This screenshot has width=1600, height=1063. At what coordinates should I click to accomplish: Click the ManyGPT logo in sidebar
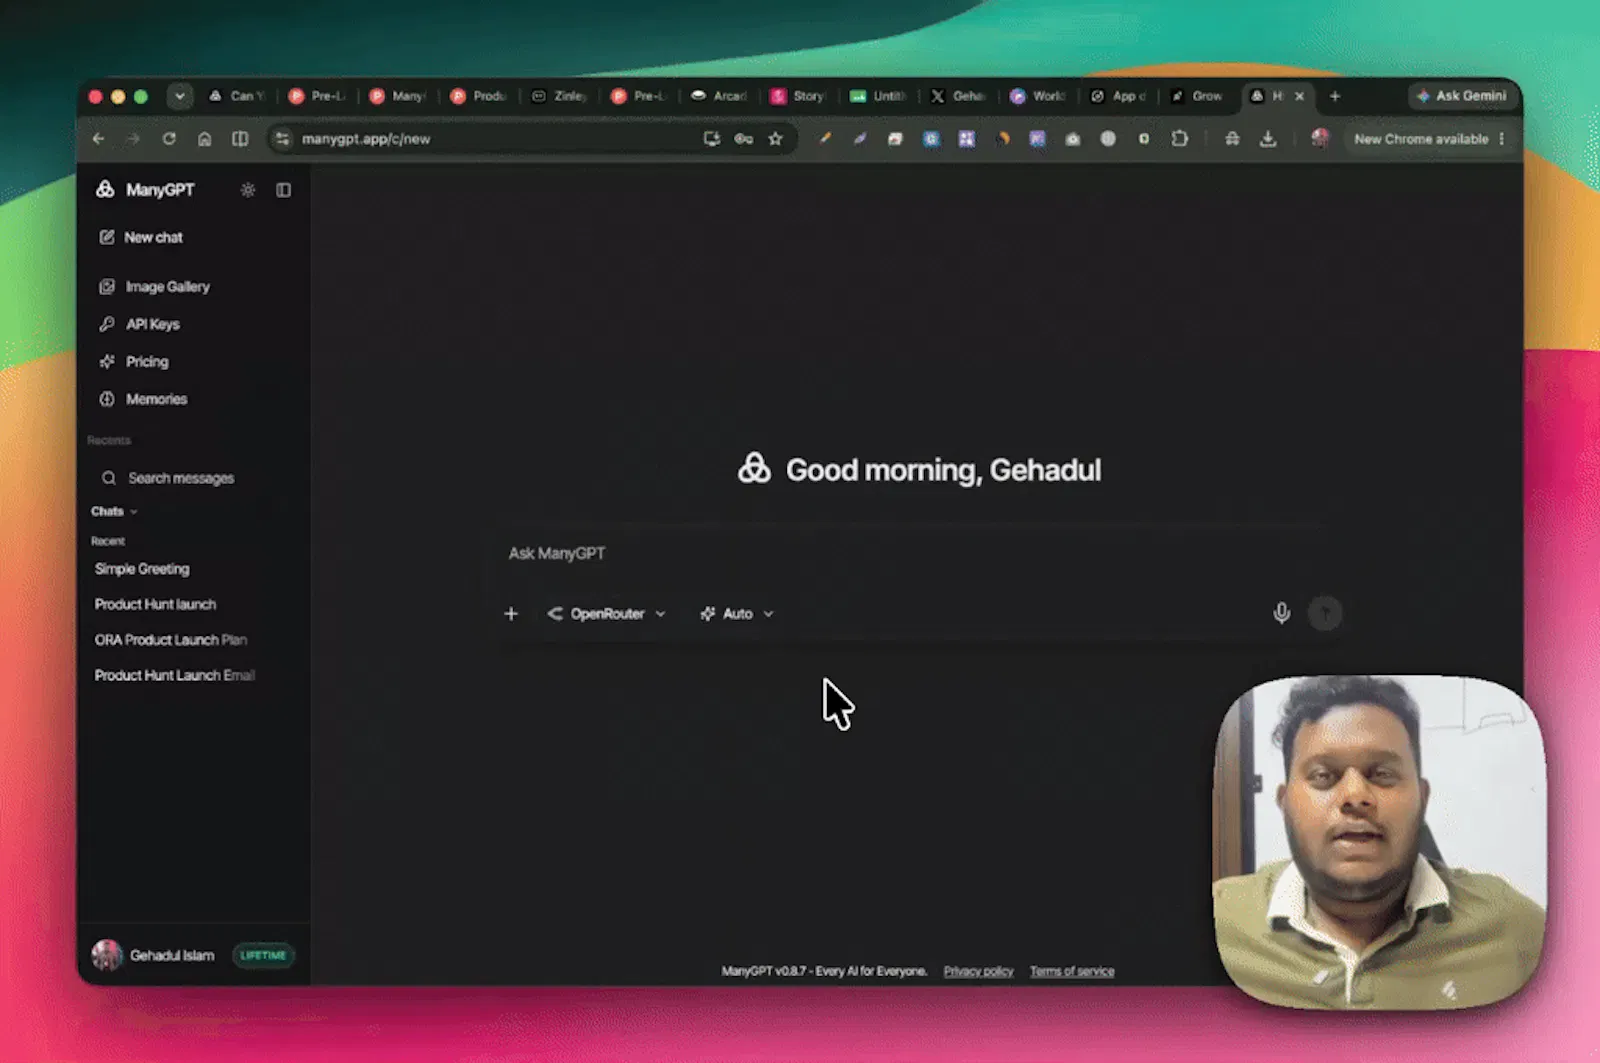coord(105,189)
